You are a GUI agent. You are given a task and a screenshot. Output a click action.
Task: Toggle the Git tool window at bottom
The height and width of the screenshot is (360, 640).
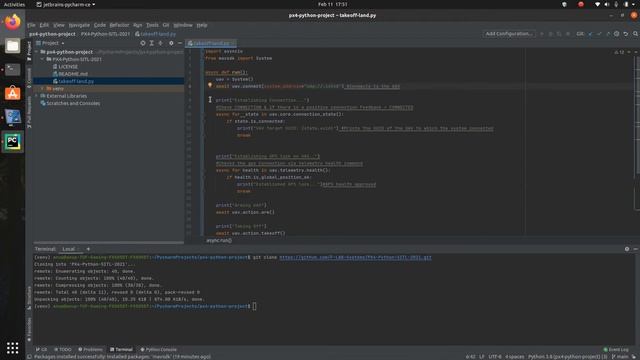click(41, 349)
